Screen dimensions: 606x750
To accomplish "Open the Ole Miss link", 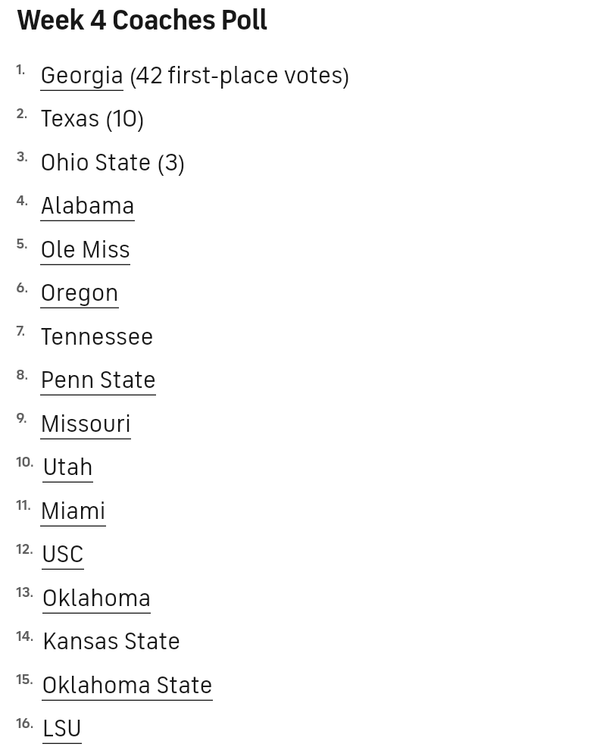I will pos(85,250).
